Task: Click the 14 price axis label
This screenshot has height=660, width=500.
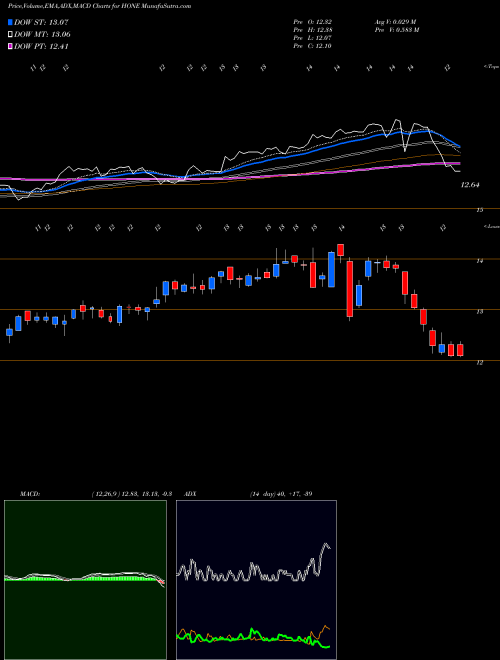Action: tap(479, 261)
